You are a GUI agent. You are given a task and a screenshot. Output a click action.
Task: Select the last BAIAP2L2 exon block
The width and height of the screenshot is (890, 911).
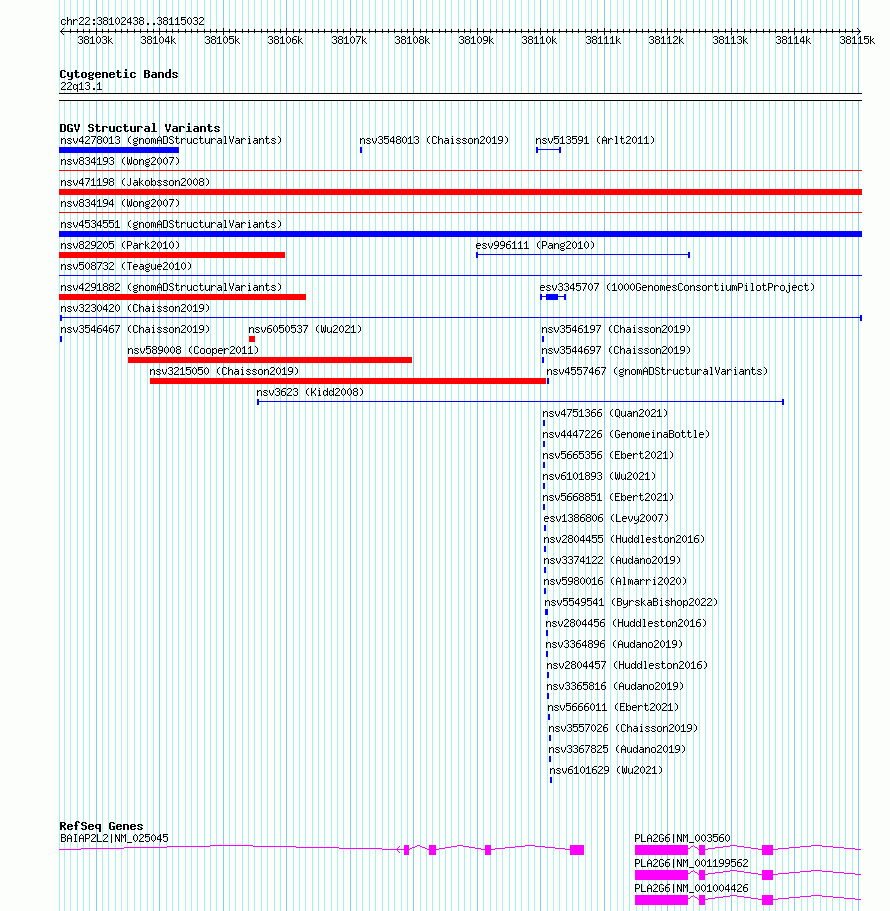pos(577,849)
